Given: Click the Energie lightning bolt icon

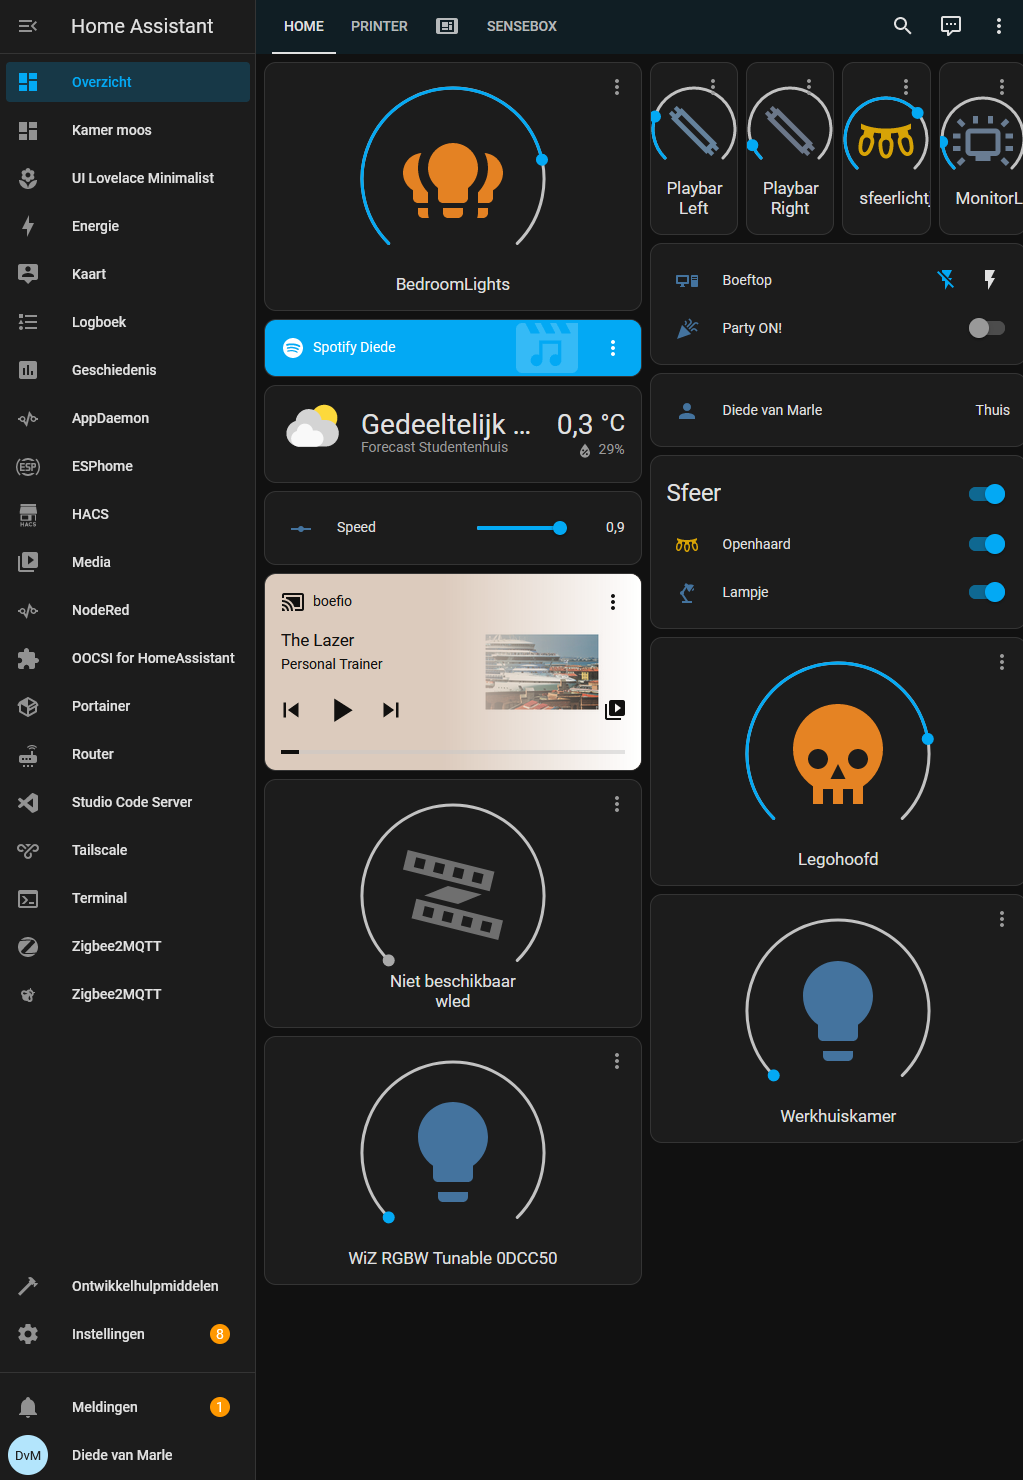Looking at the screenshot, I should (x=28, y=226).
